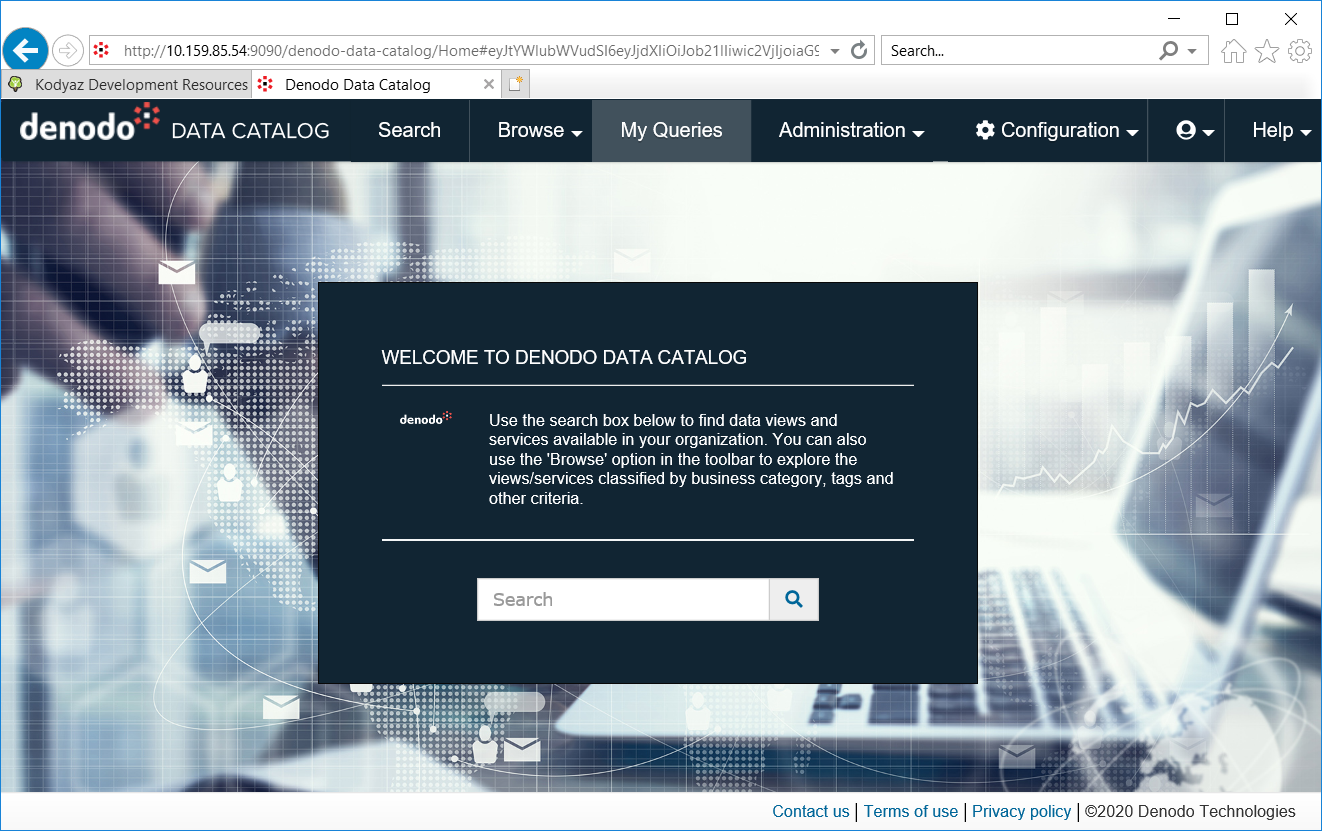
Task: Open Favorites star icon
Action: tap(1267, 50)
